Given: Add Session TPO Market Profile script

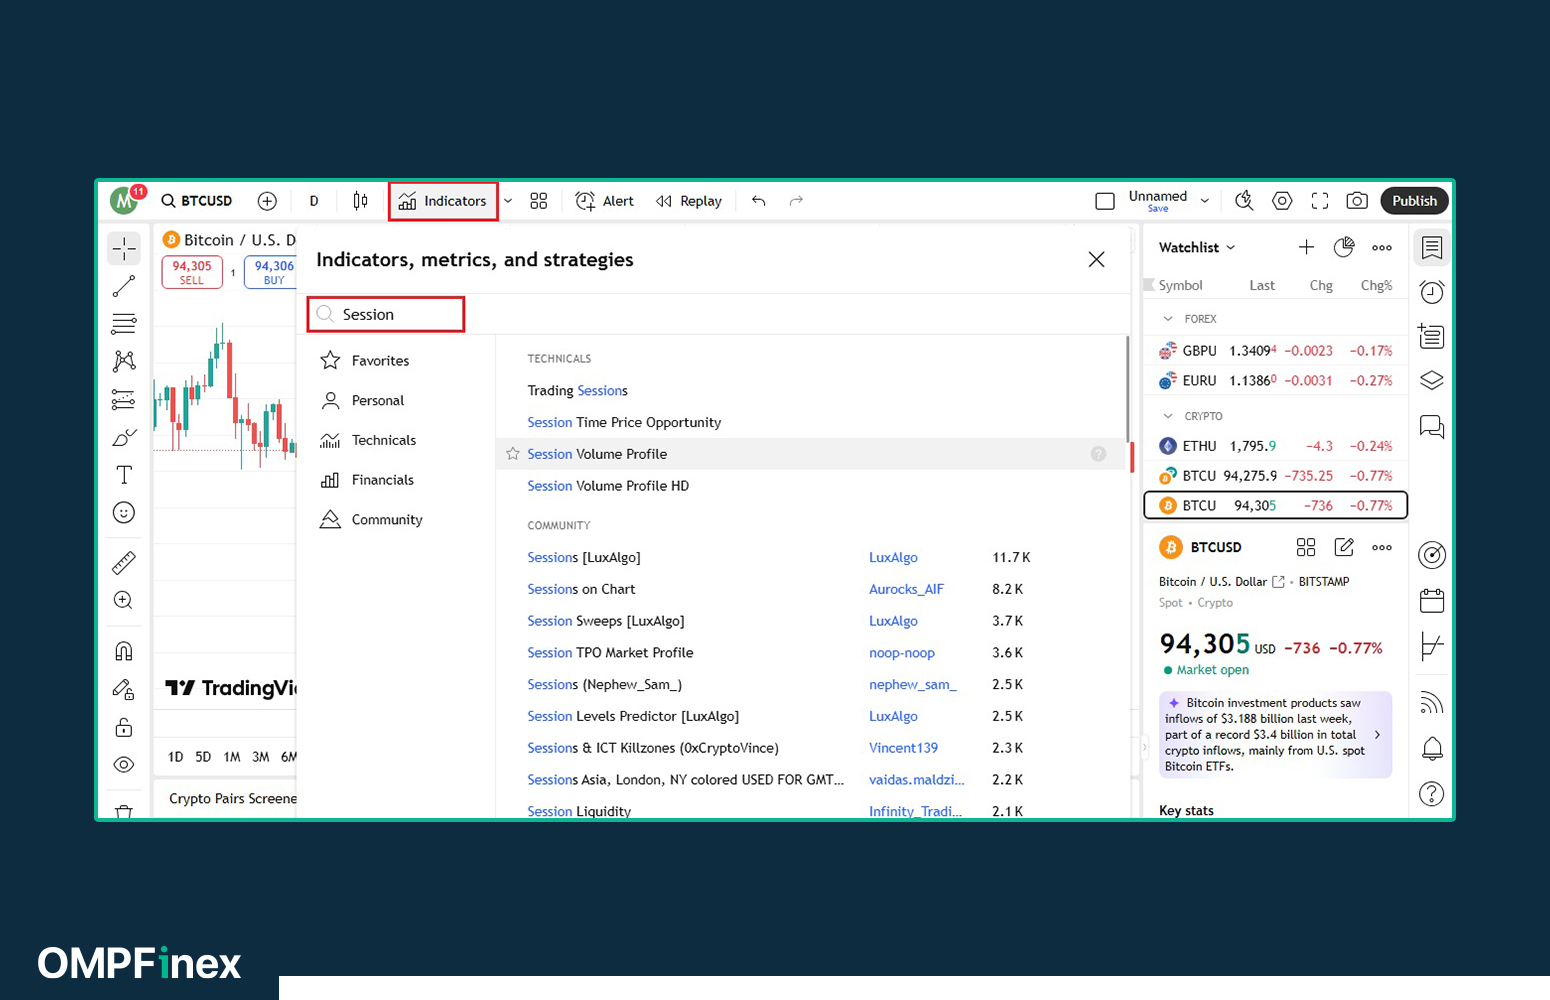Looking at the screenshot, I should coord(610,652).
